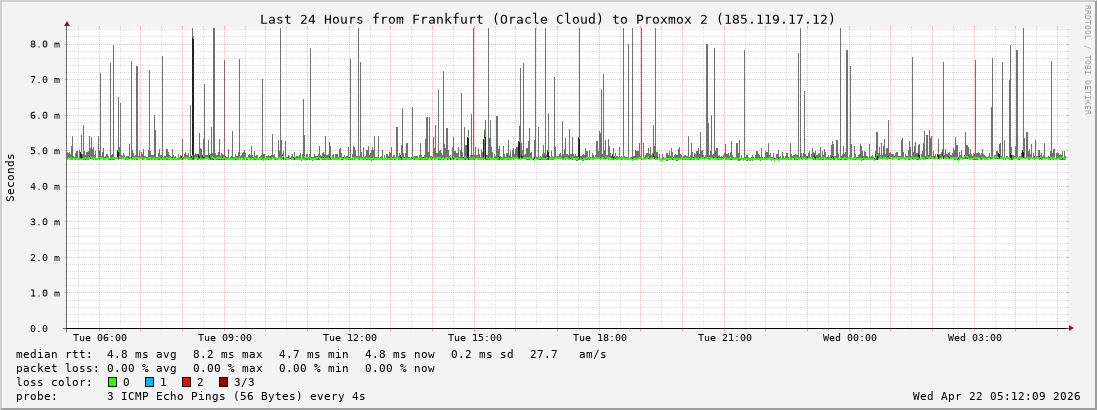Image resolution: width=1097 pixels, height=410 pixels.
Task: Click the RRDTOOL / TOBI OETIKER watermark
Action: pos(1087,60)
